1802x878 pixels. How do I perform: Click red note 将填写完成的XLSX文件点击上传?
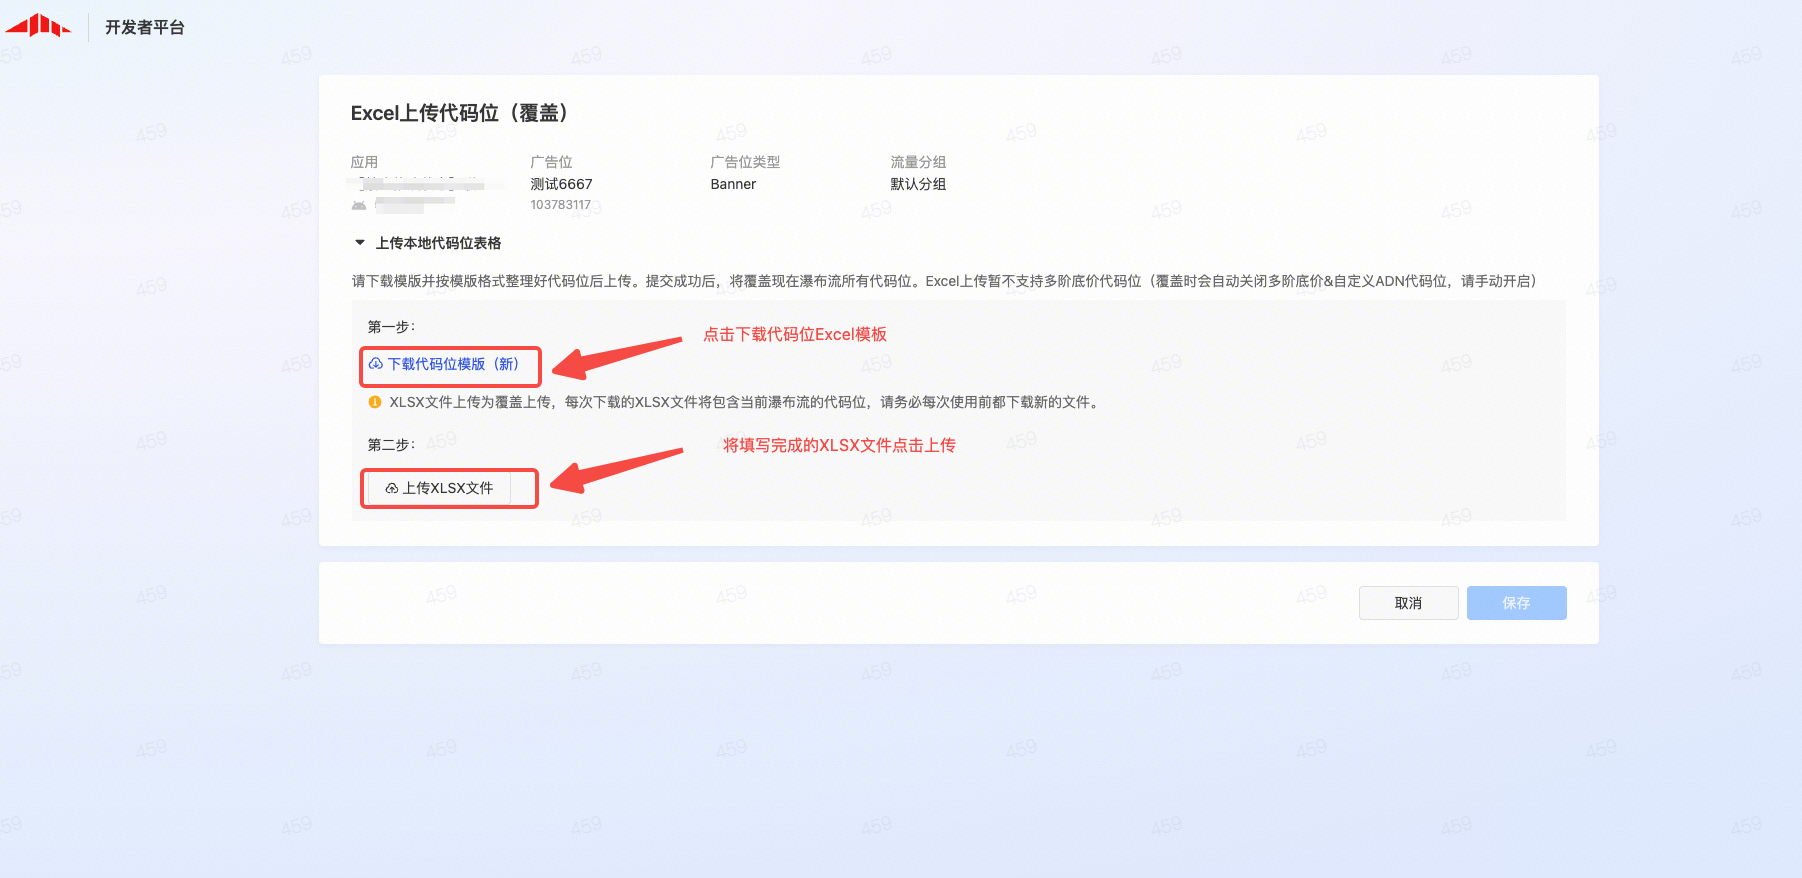click(x=839, y=445)
